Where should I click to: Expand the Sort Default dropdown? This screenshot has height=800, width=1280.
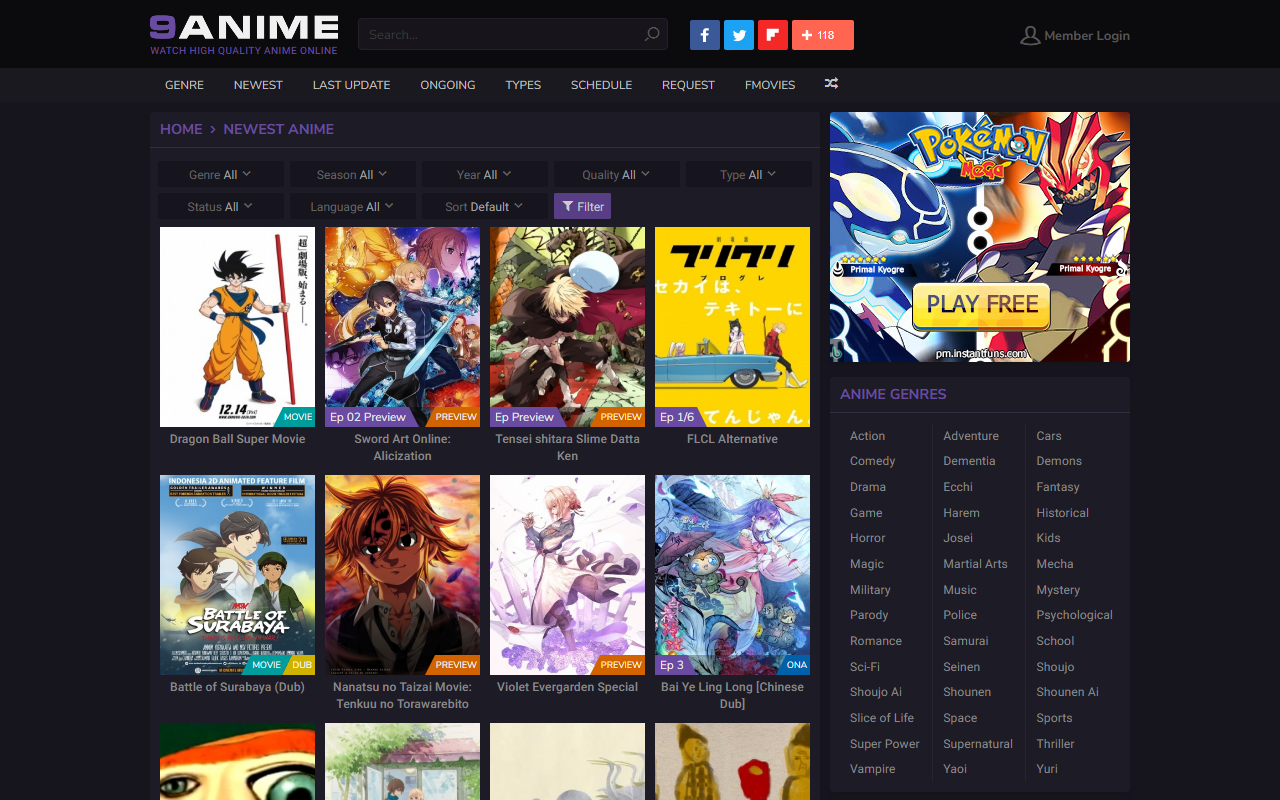pos(485,206)
